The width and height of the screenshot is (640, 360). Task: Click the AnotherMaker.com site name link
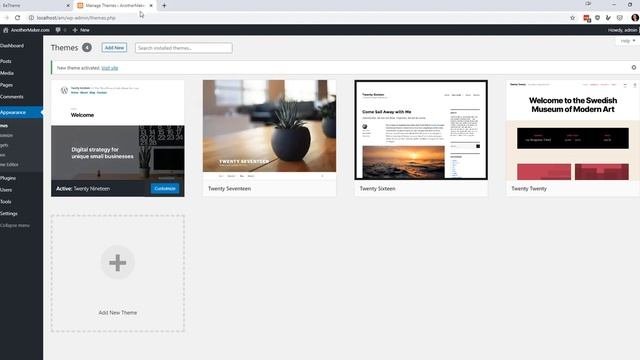[x=30, y=30]
